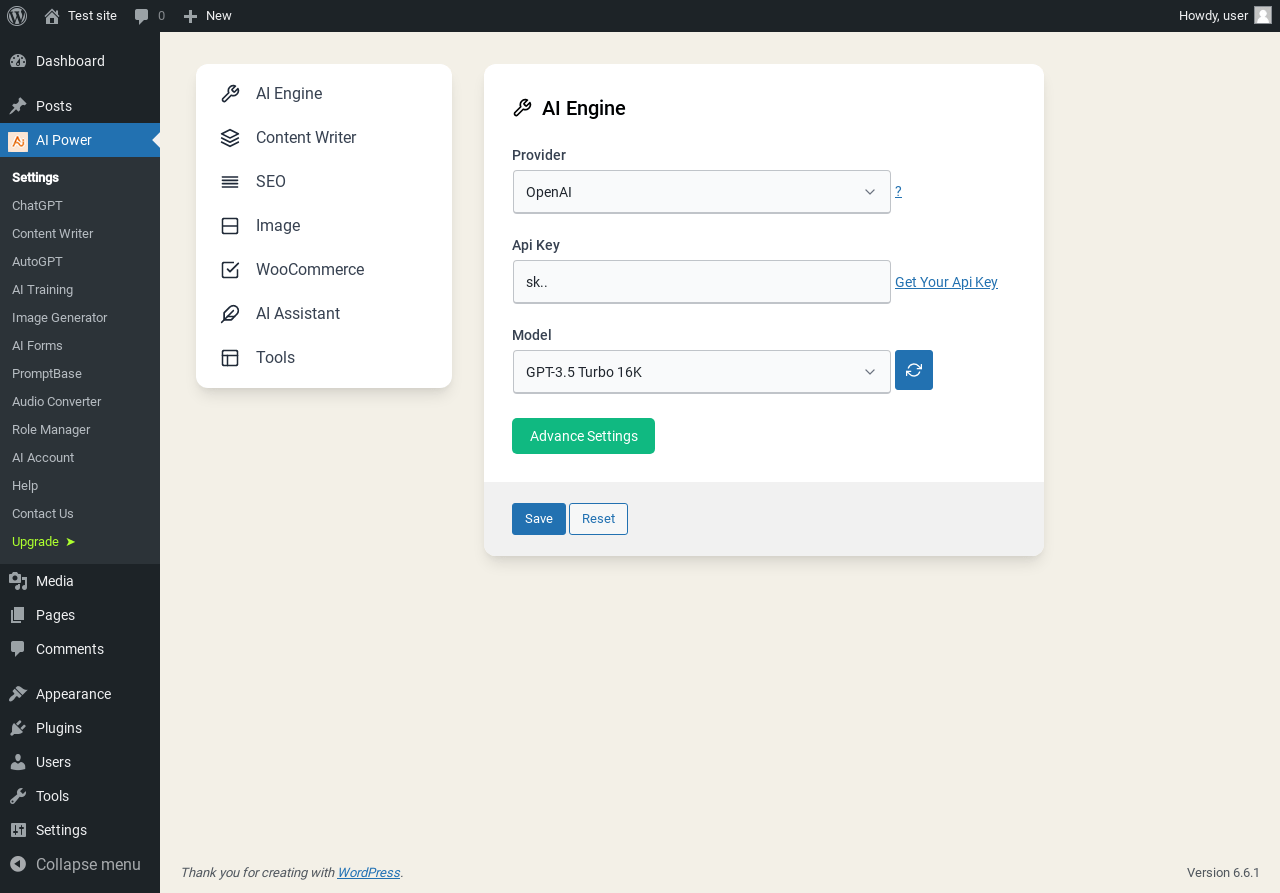Click the green Upgrade link
Screen dimensions: 1280x893
80,541
